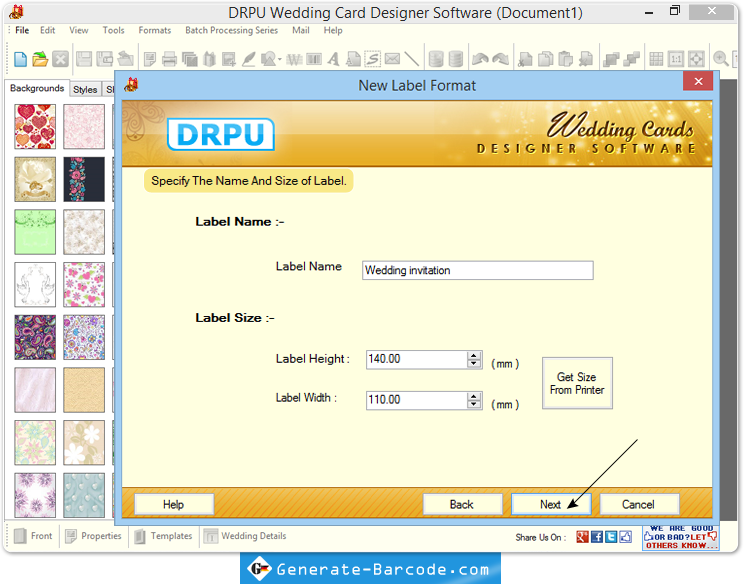
Task: Click the first database cylinder icon
Action: (436, 59)
